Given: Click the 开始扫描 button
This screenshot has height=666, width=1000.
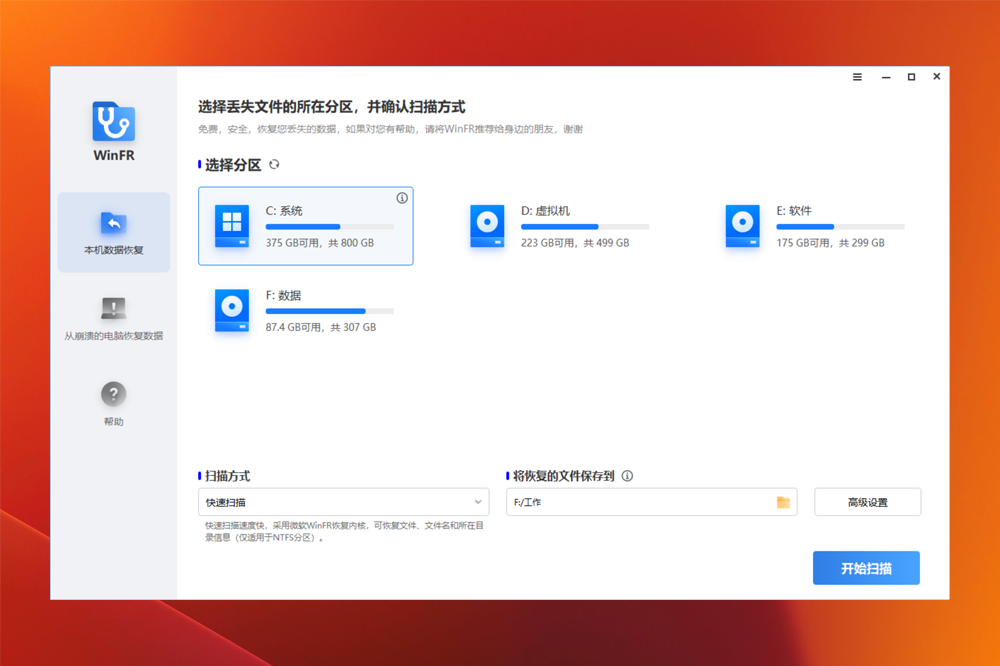Looking at the screenshot, I should (866, 568).
